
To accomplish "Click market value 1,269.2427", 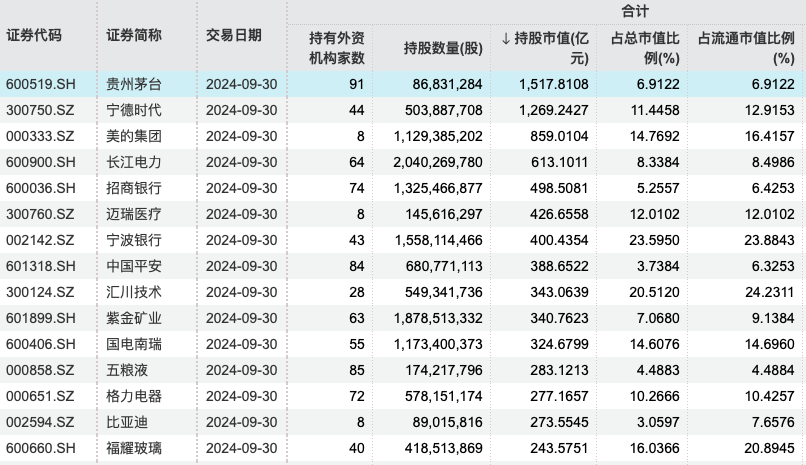I will (554, 110).
